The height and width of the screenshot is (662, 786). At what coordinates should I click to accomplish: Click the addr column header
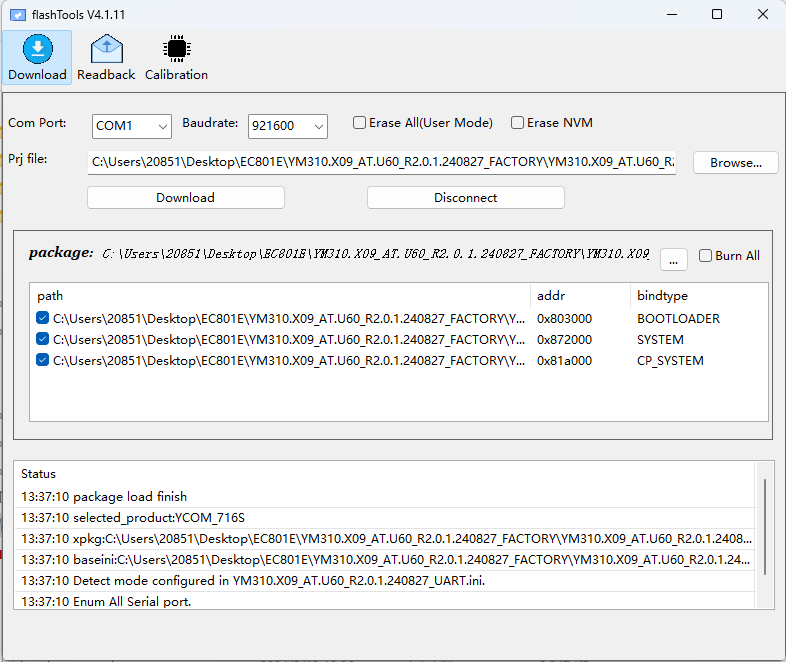580,296
